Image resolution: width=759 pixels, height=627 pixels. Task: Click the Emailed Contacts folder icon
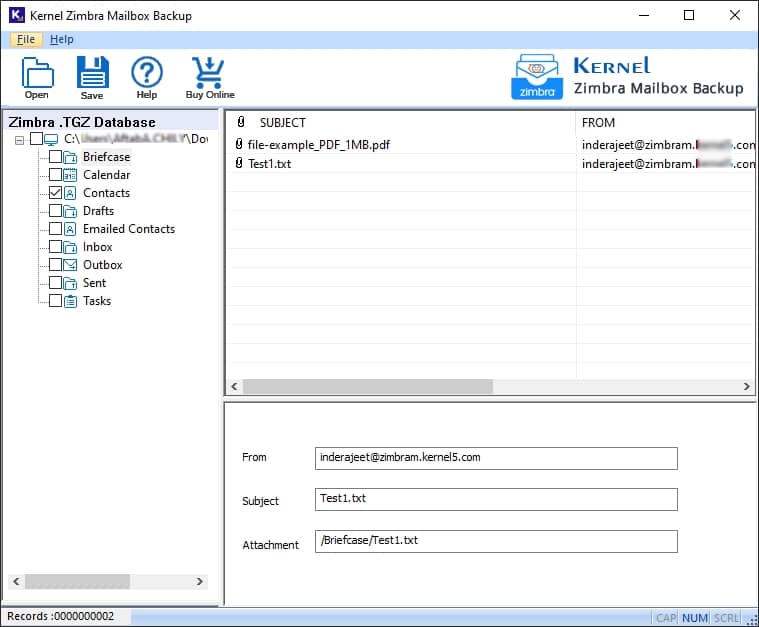point(70,229)
